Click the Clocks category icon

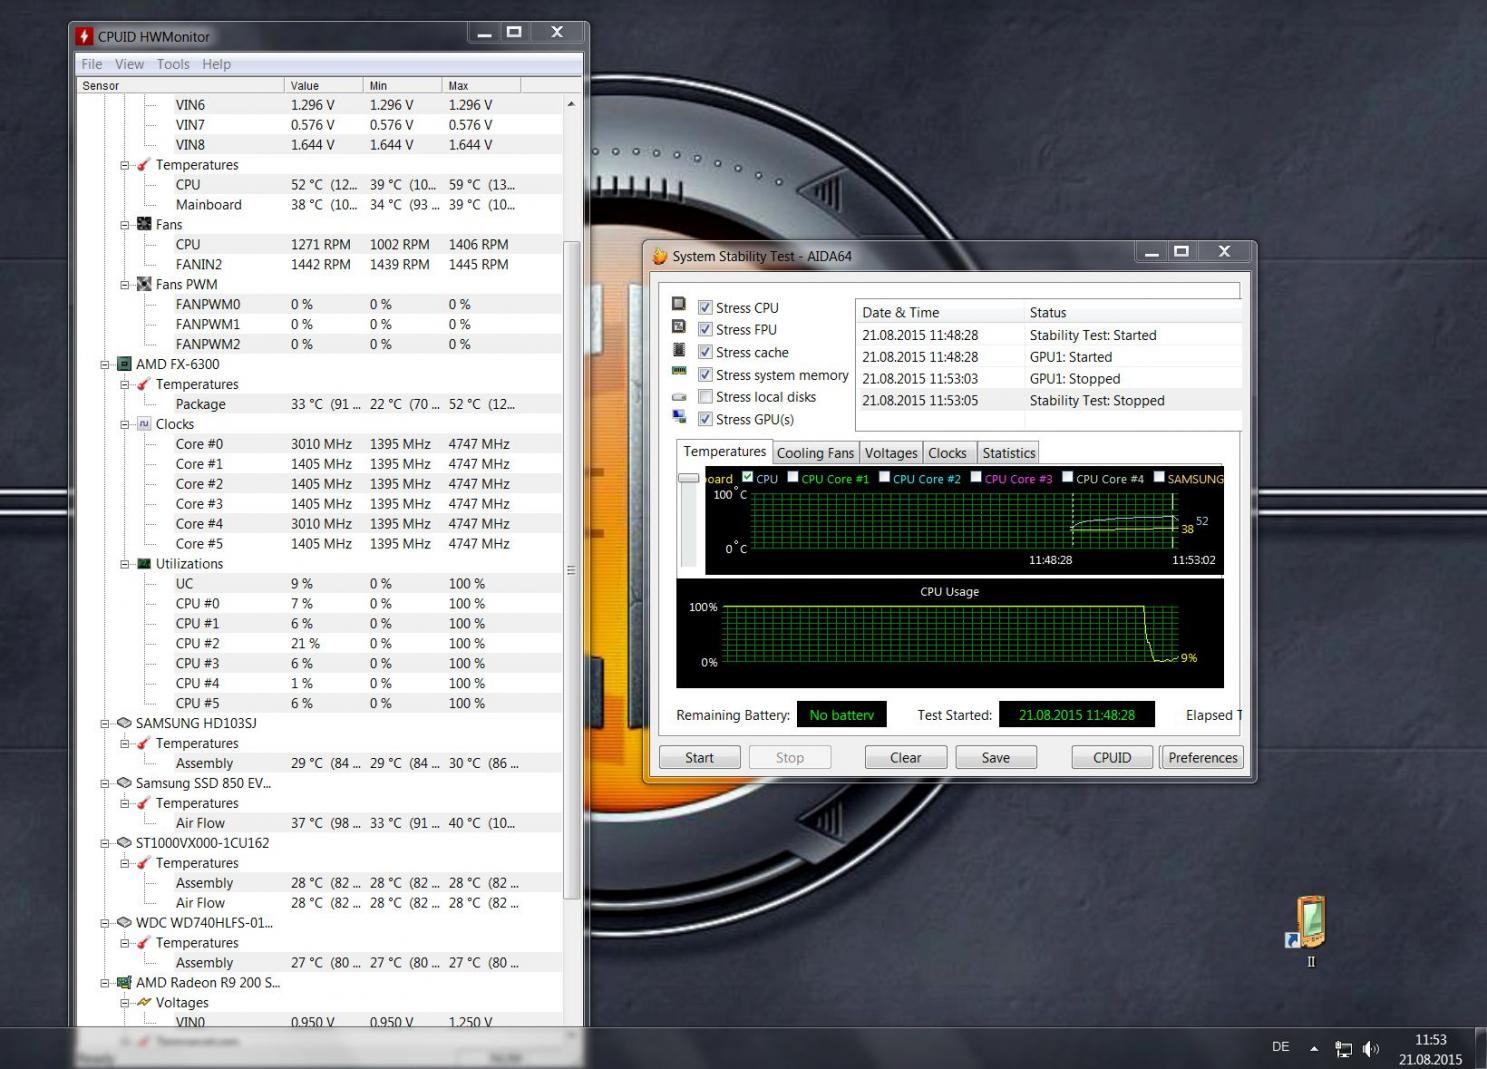[x=144, y=424]
